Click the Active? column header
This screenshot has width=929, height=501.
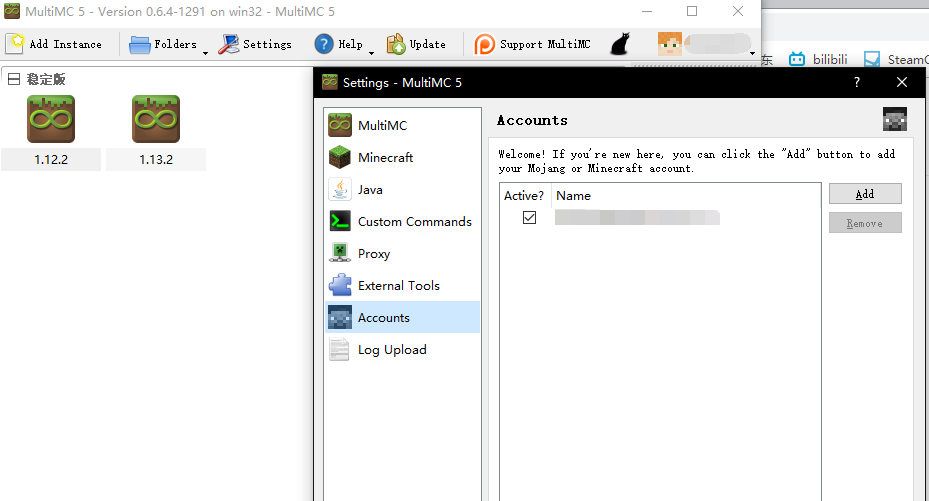click(x=525, y=195)
